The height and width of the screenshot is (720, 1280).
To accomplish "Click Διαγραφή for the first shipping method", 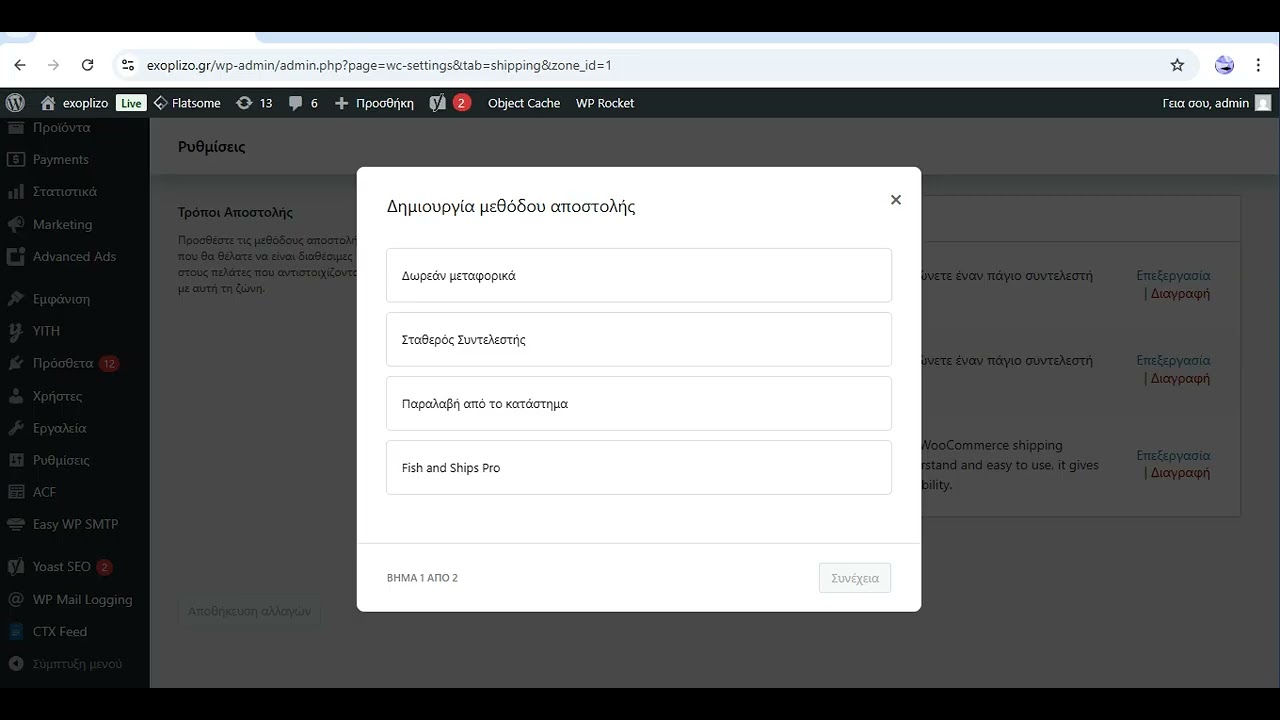I will pos(1180,294).
